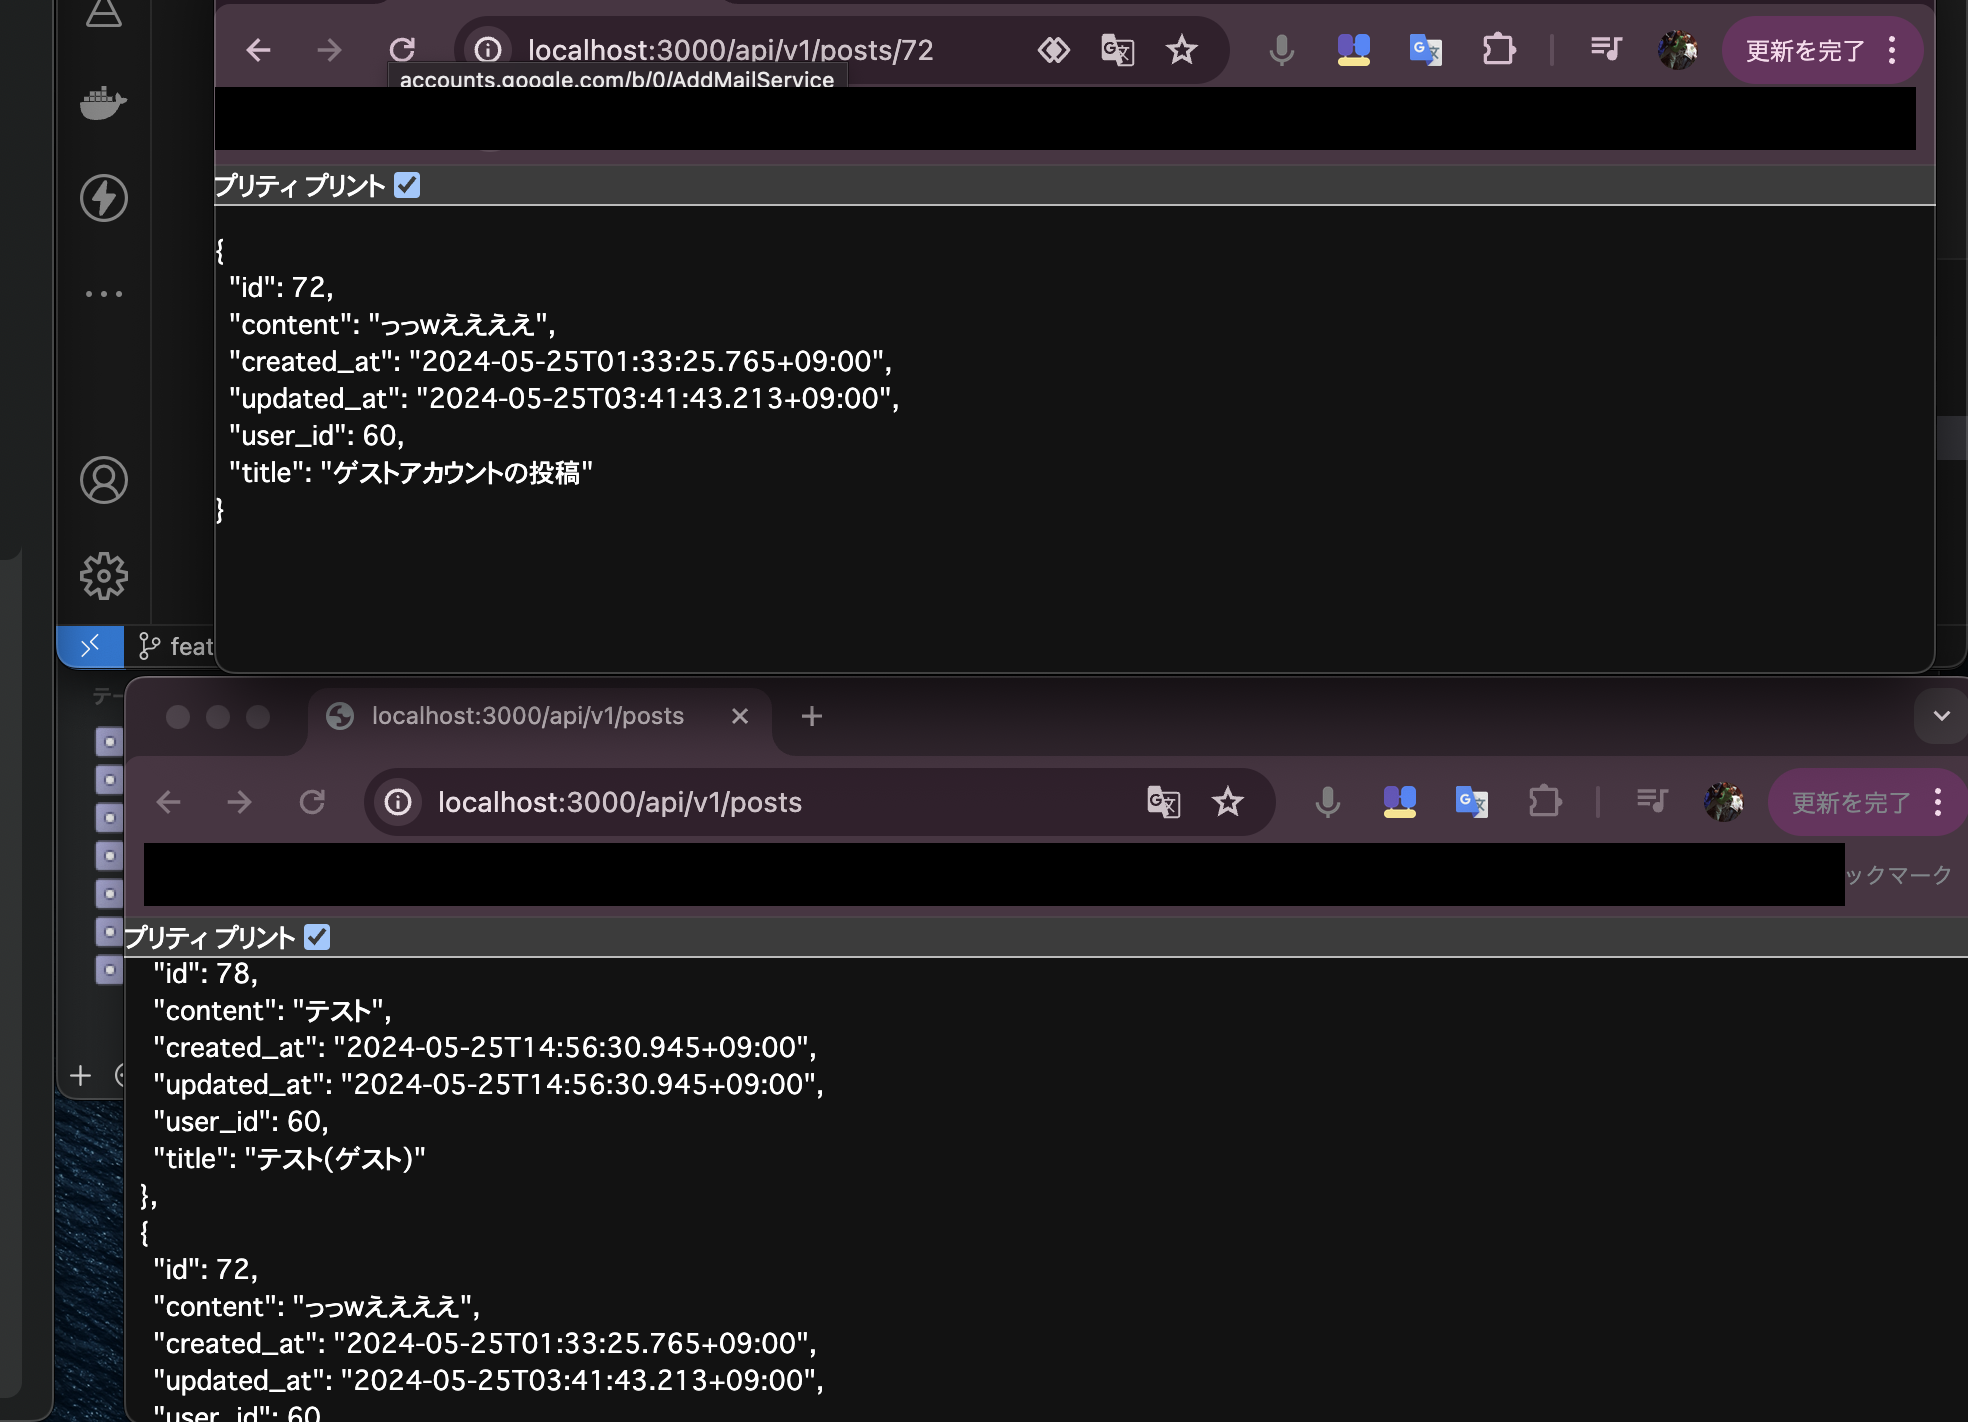Bookmark the posts/72 page with star
Image resolution: width=1968 pixels, height=1422 pixels.
coord(1181,50)
